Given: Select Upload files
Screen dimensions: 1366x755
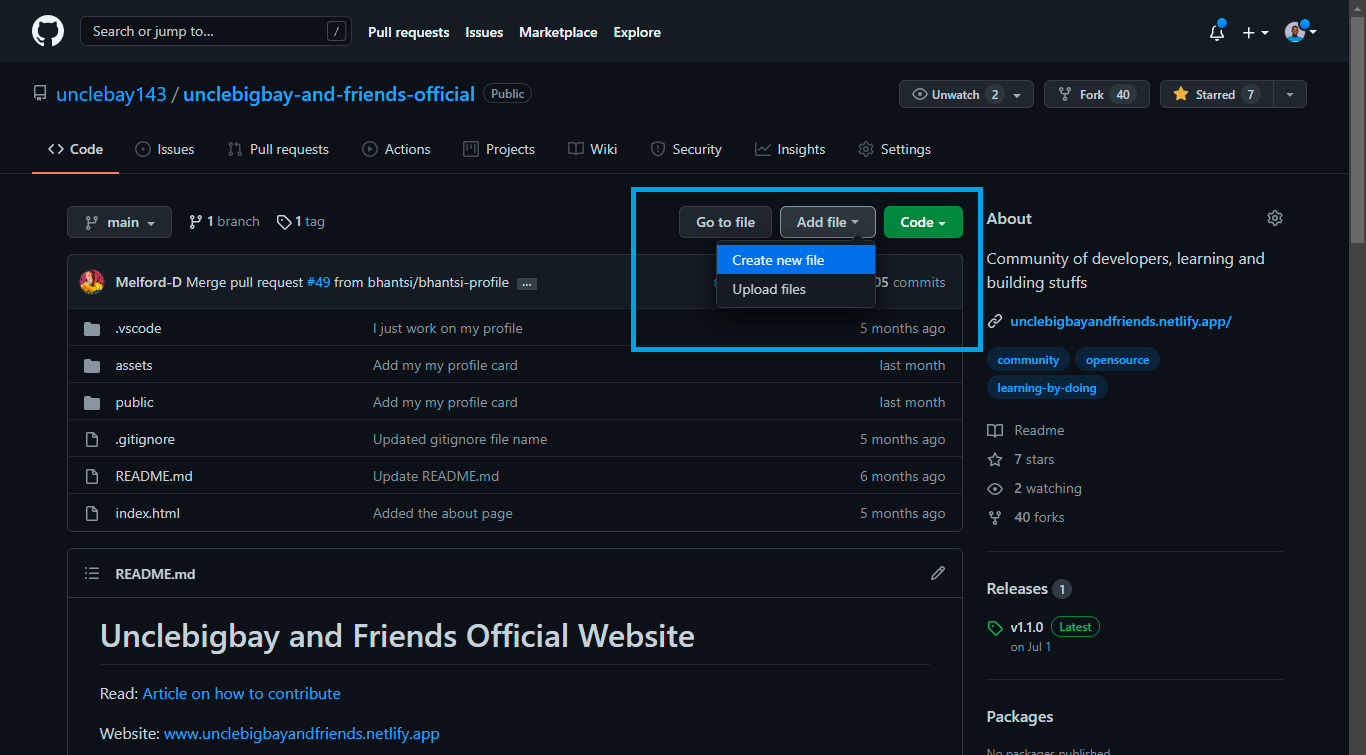Looking at the screenshot, I should [796, 289].
